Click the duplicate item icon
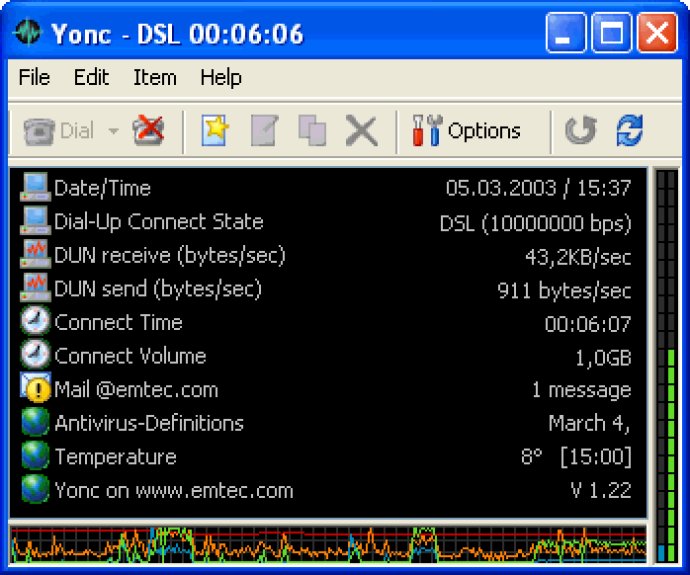The height and width of the screenshot is (575, 690). (x=312, y=130)
